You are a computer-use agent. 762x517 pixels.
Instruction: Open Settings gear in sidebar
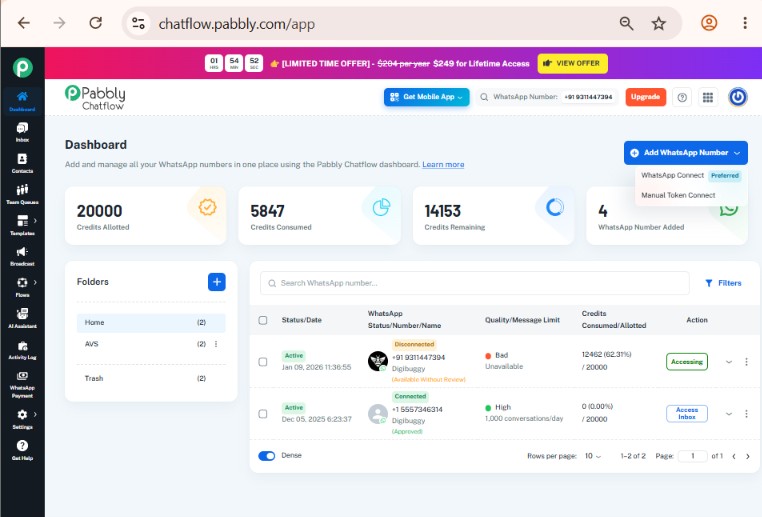pyautogui.click(x=22, y=419)
